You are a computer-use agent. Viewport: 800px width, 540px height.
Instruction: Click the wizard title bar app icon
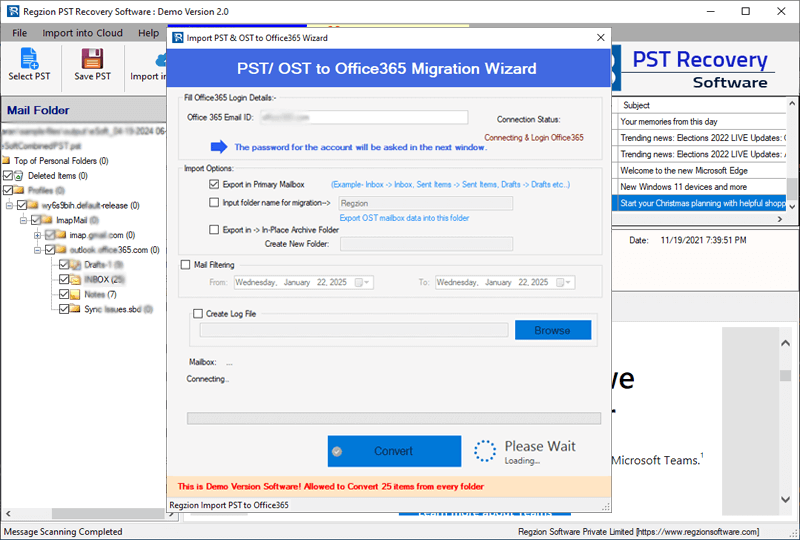click(x=177, y=38)
